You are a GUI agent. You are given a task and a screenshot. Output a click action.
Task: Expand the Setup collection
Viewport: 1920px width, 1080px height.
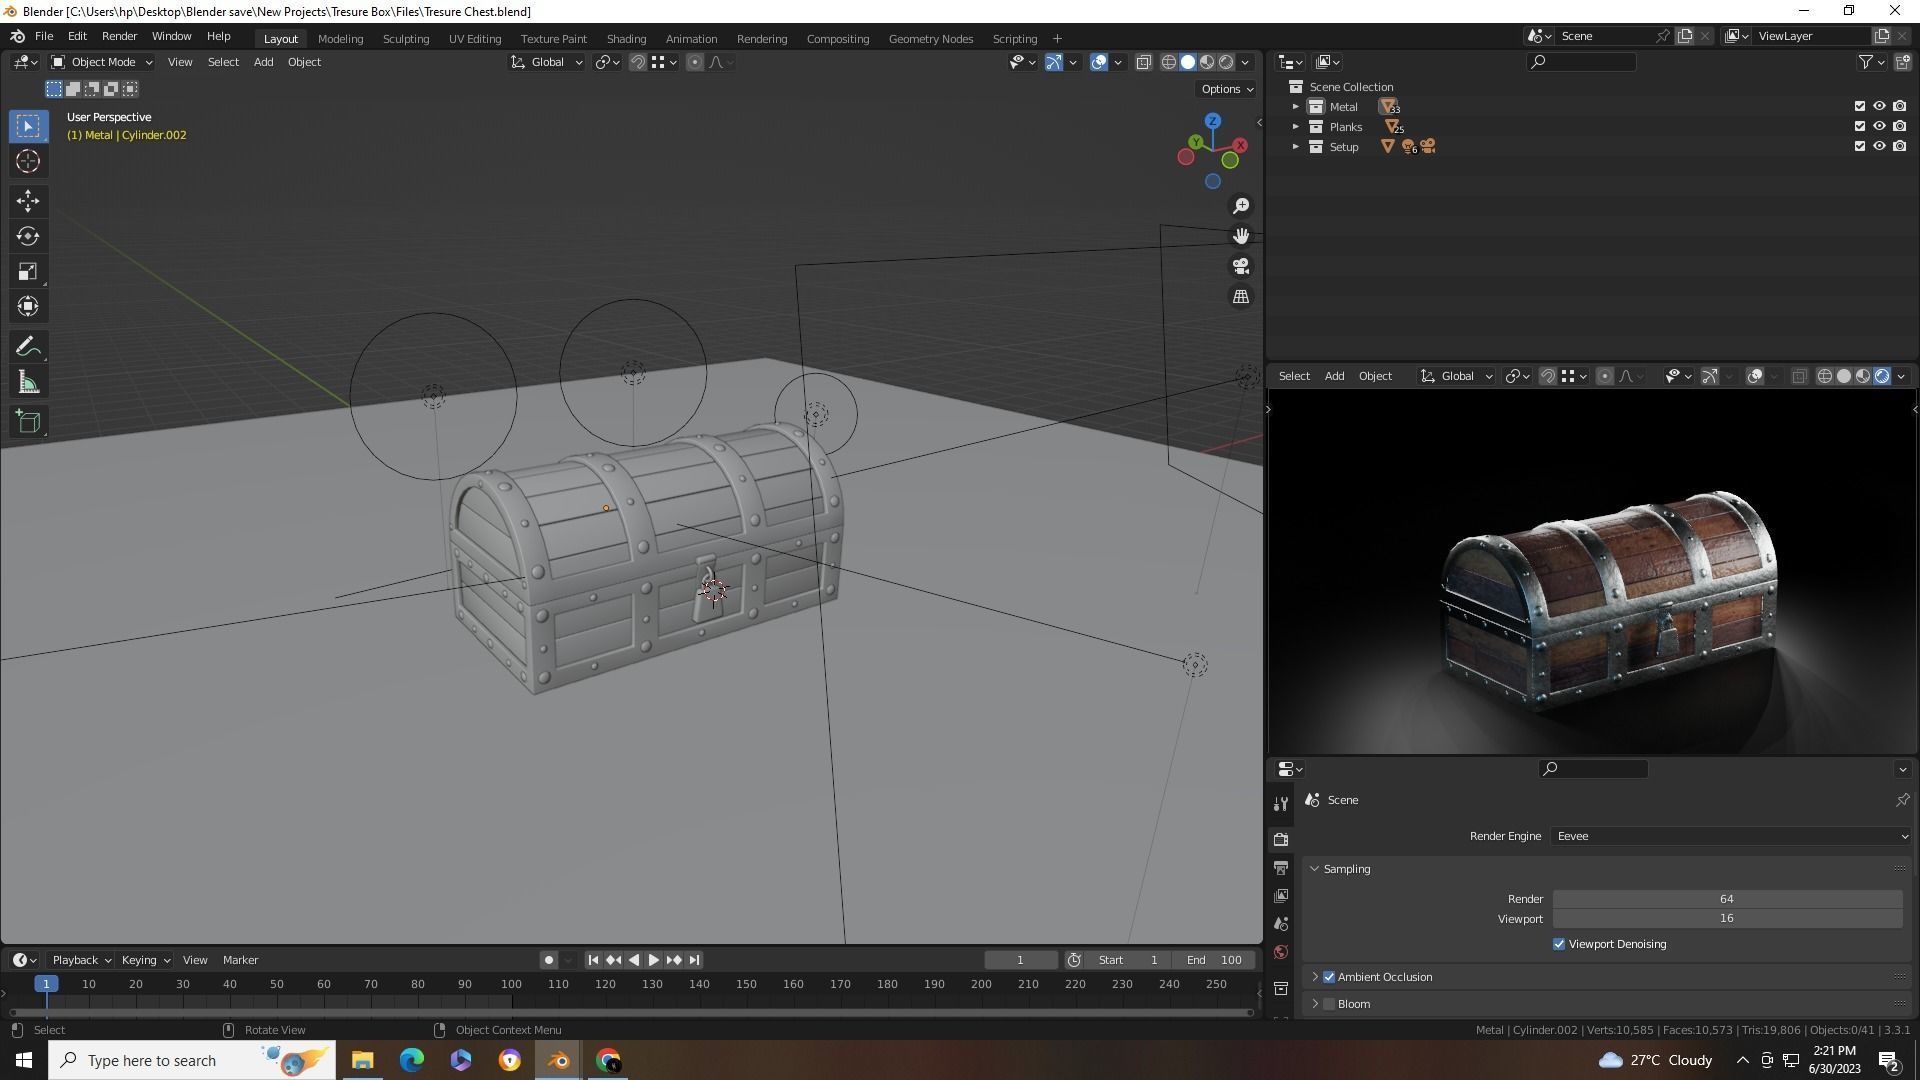1295,146
